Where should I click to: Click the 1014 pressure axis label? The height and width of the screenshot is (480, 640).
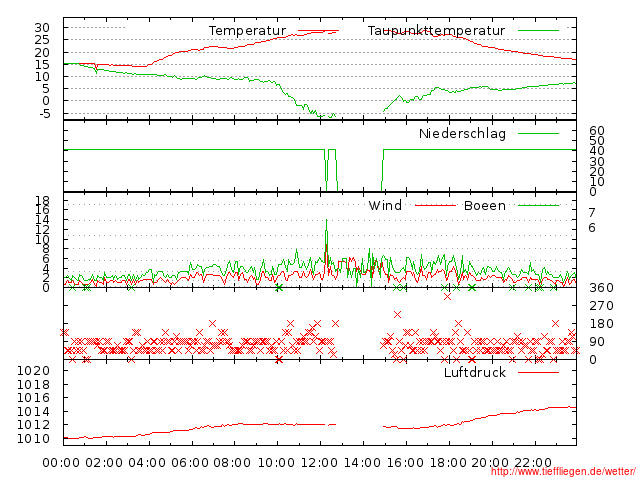click(33, 412)
